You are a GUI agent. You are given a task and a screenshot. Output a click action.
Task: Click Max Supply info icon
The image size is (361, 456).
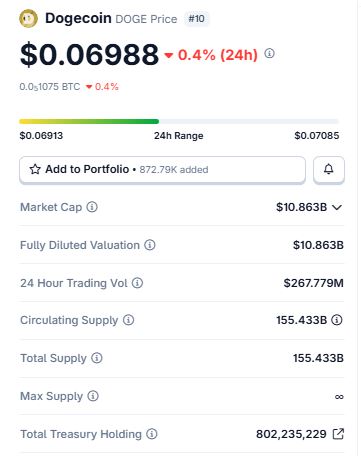[93, 396]
